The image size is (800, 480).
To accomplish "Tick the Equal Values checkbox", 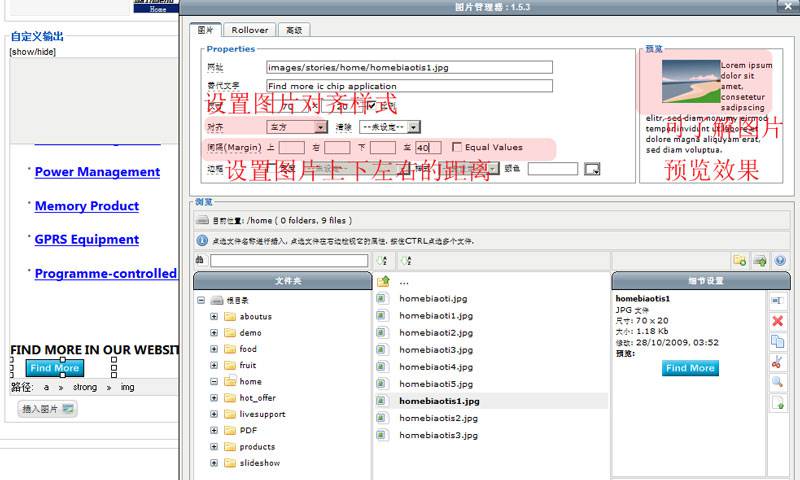I will click(457, 147).
